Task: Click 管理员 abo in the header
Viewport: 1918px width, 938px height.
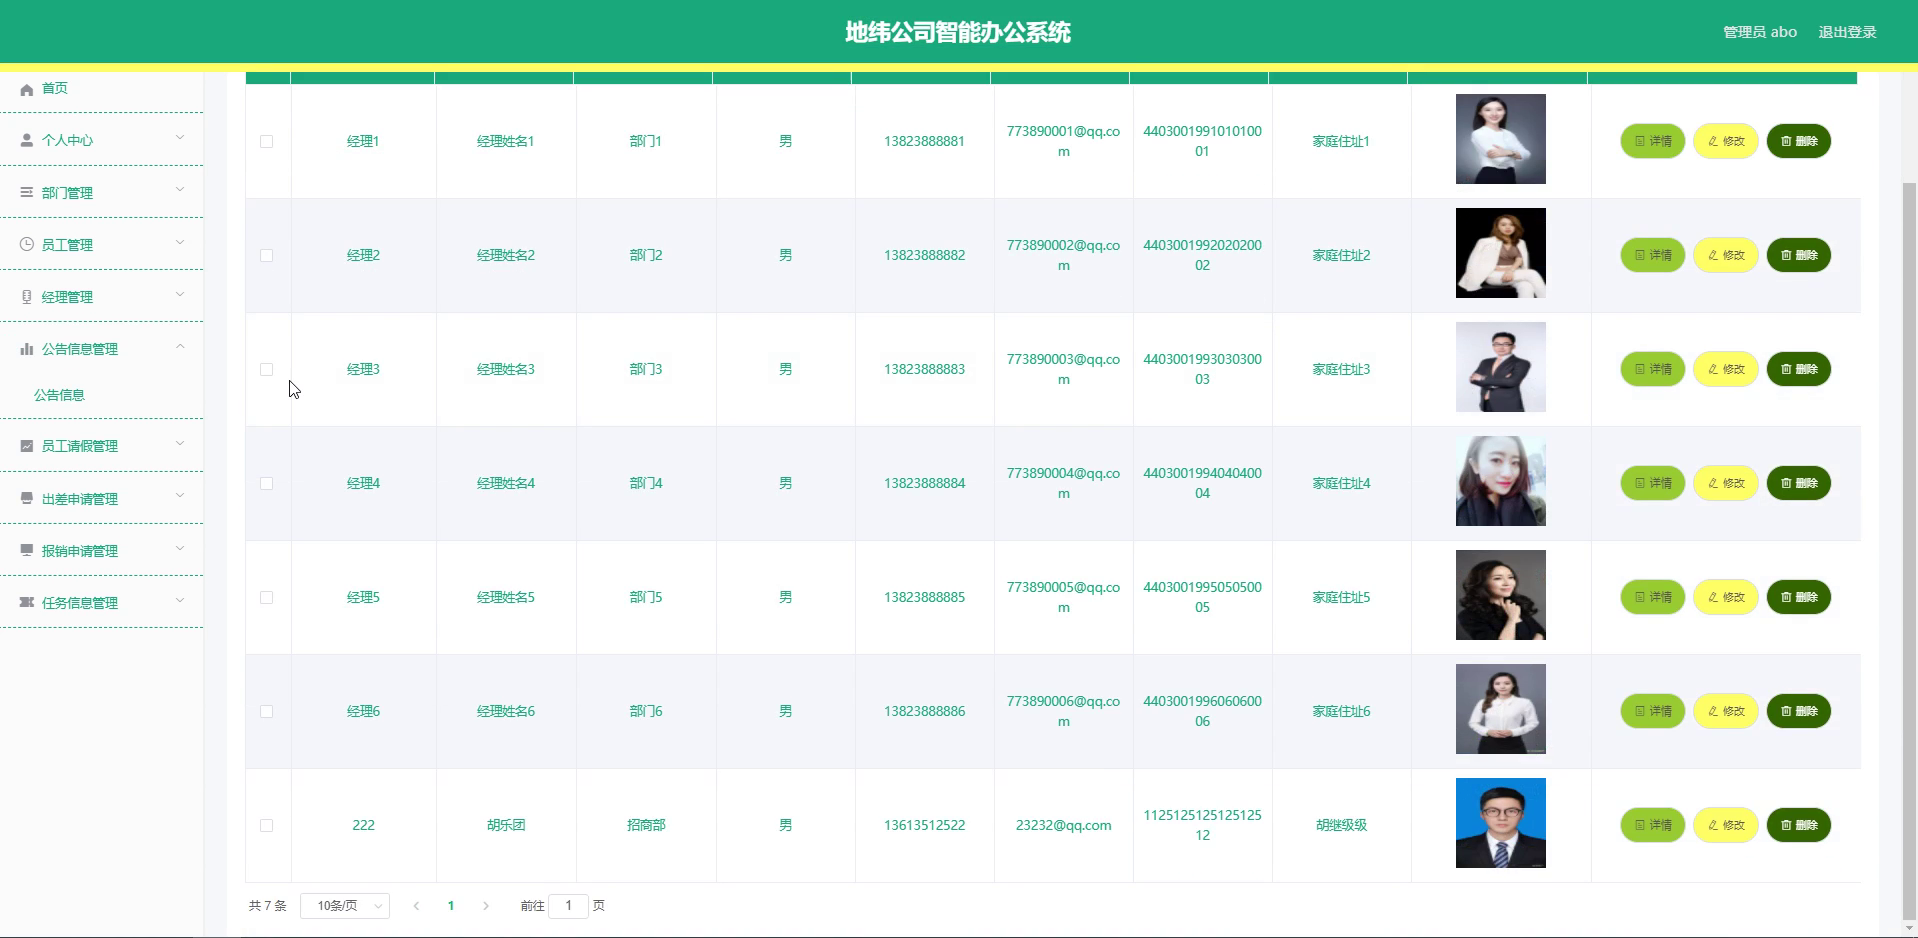Action: tap(1760, 32)
